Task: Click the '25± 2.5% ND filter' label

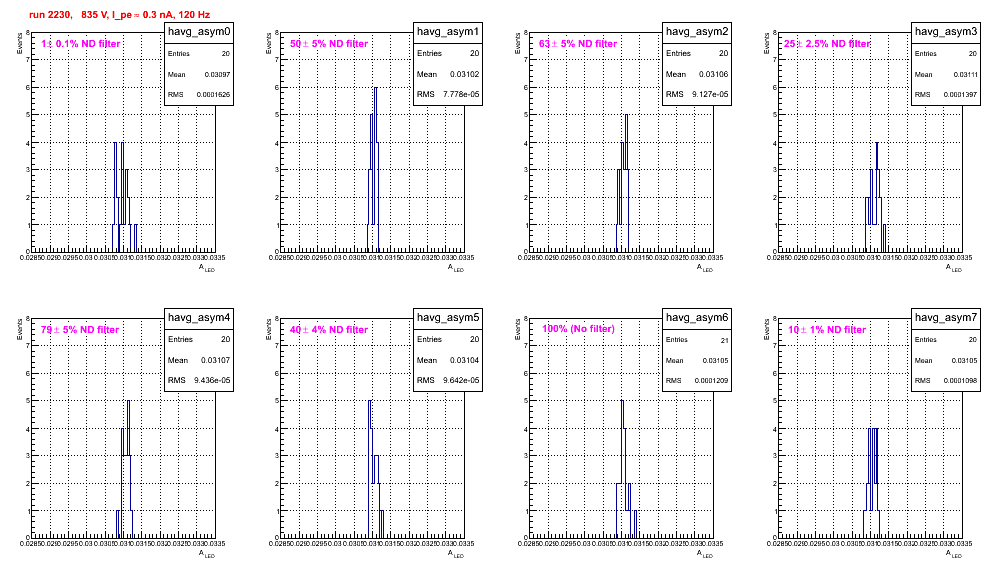Action: click(827, 44)
